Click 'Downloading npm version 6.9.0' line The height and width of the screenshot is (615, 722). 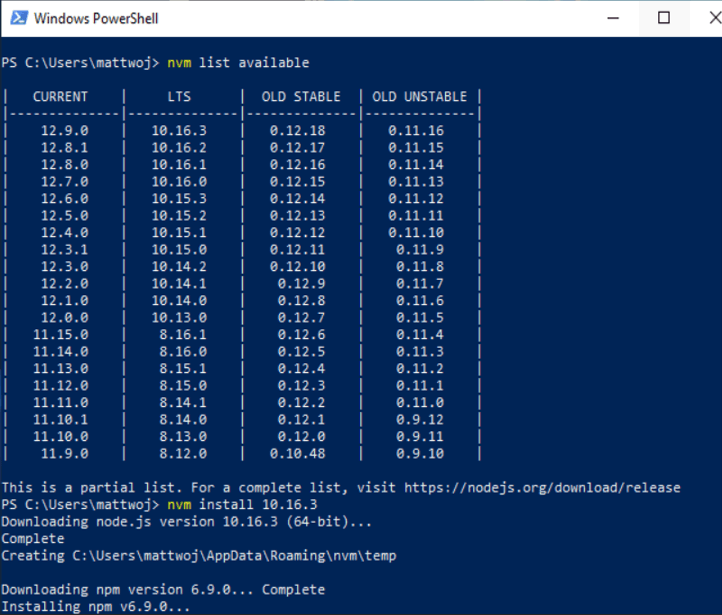pyautogui.click(x=163, y=590)
